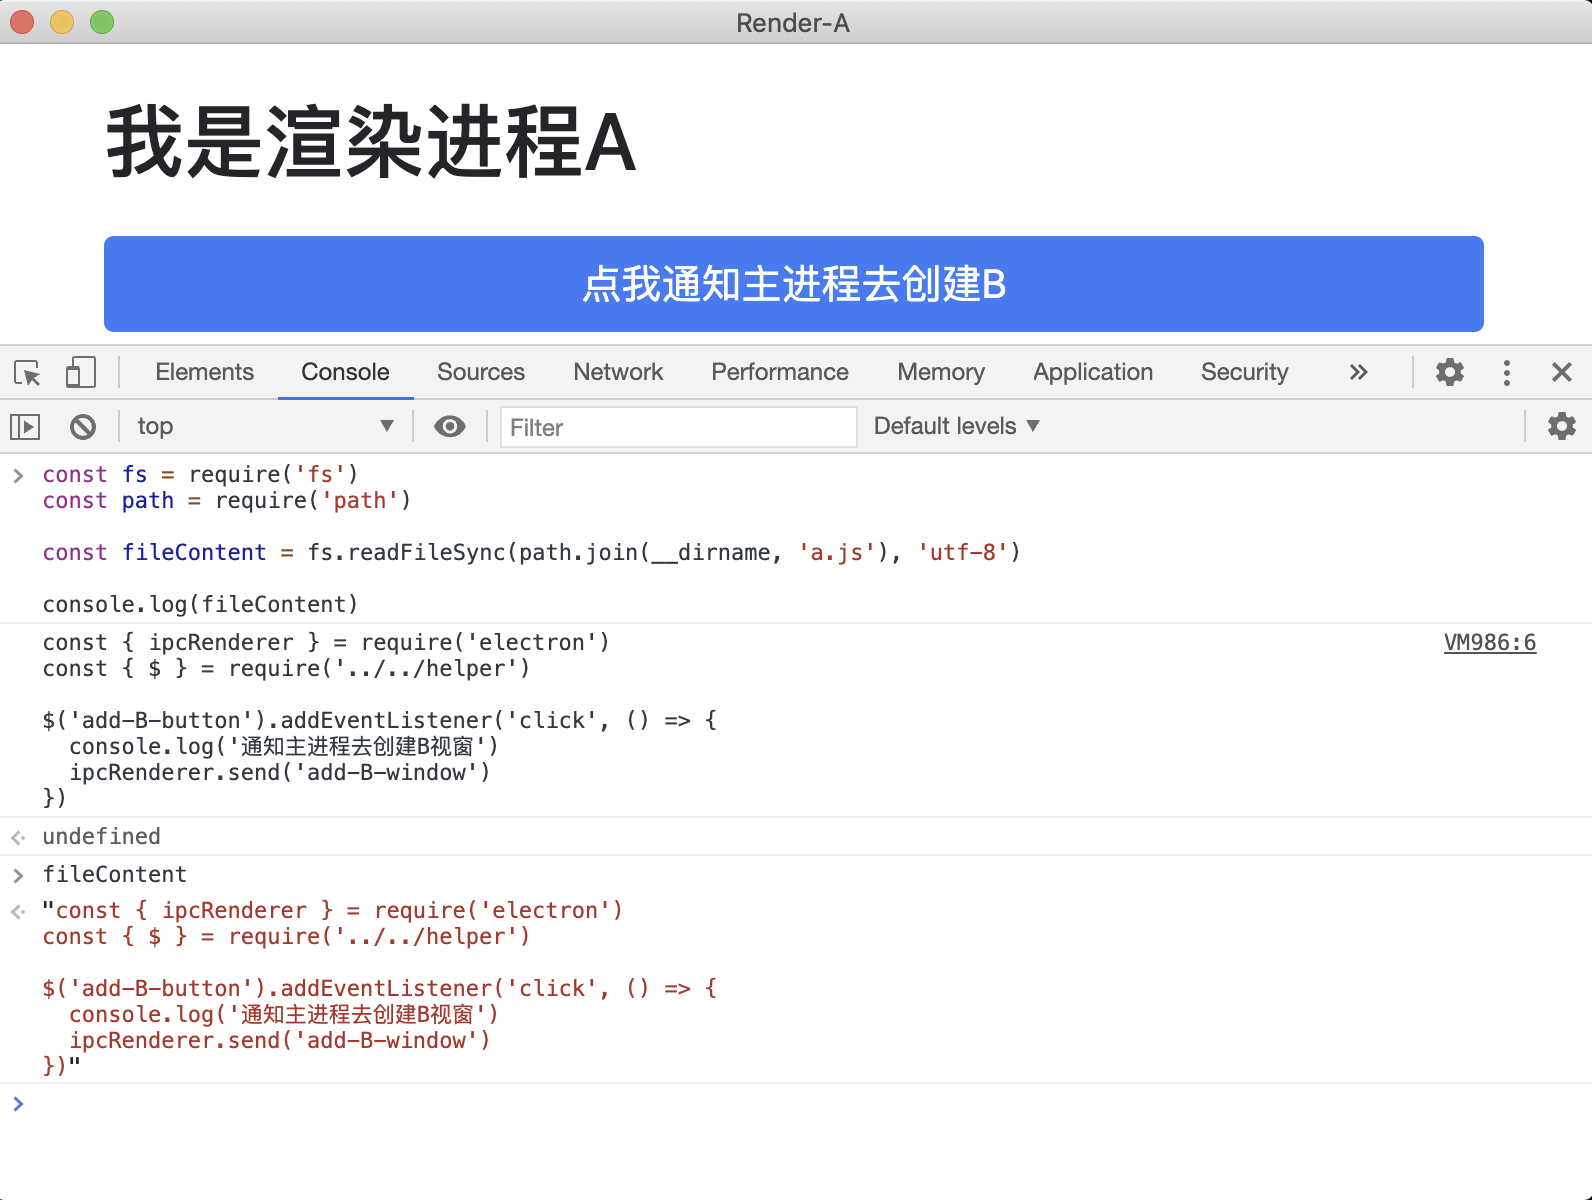This screenshot has width=1592, height=1200.
Task: Click the yellow minimize window button
Action: point(62,22)
